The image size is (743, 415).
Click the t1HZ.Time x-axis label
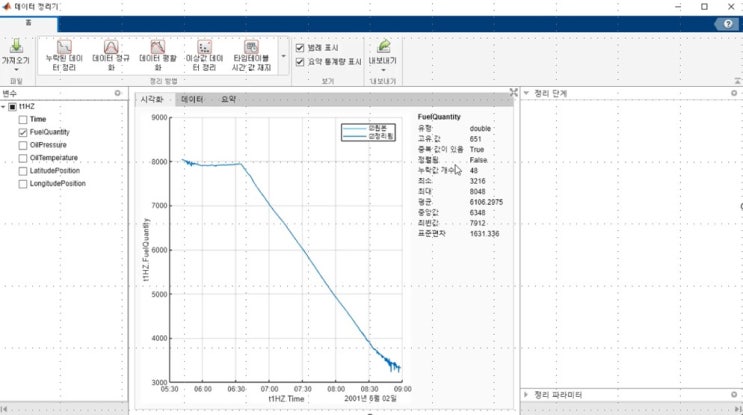(x=286, y=399)
